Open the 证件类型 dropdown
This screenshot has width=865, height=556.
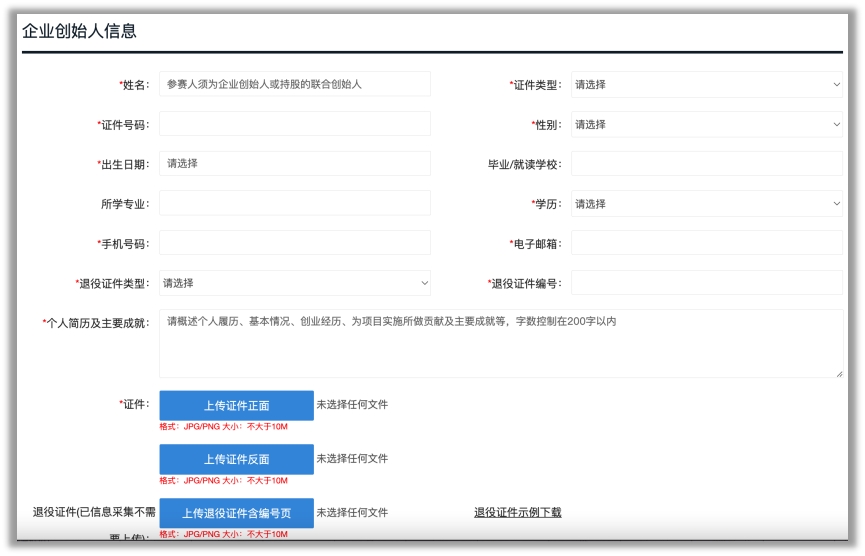pos(706,85)
